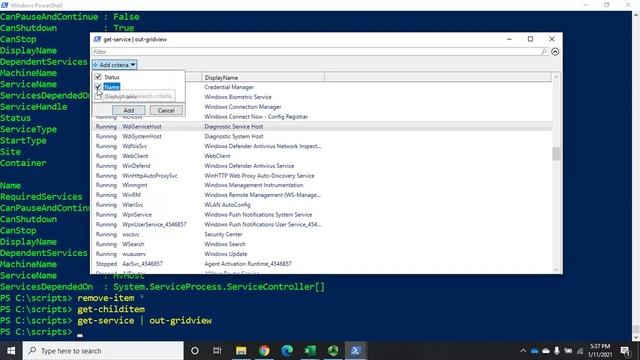640x360 pixels.
Task: Open Excel from the taskbar
Action: point(310,351)
